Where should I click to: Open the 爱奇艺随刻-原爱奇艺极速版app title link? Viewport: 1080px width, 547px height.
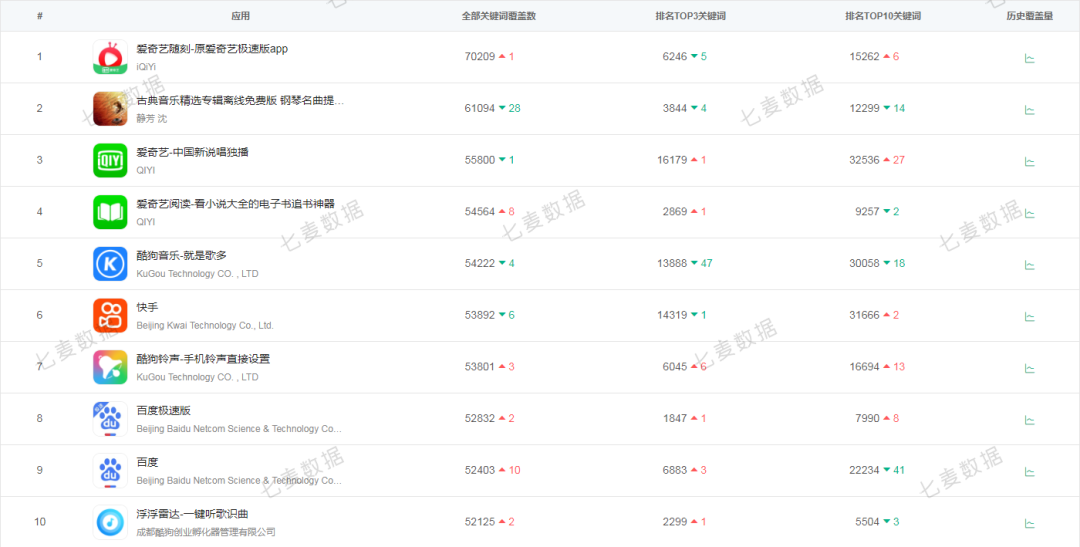pos(212,49)
